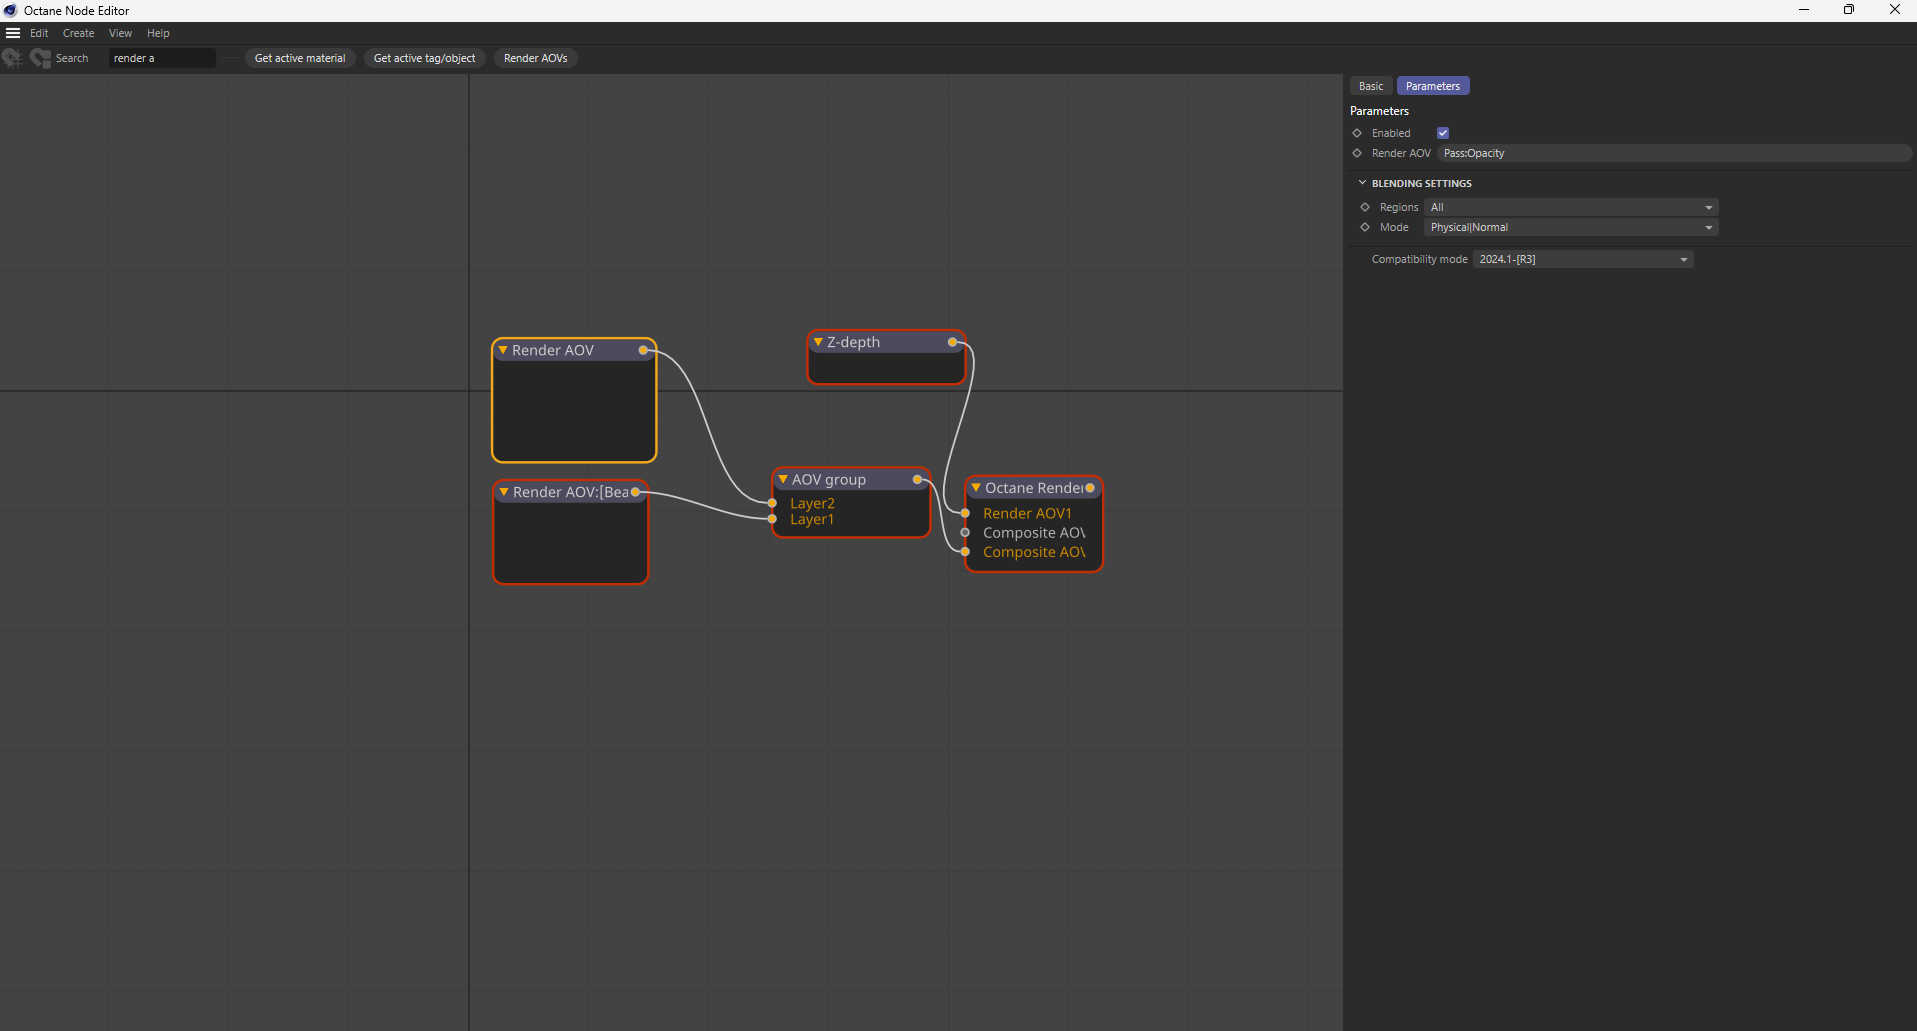Select the Parameters tab
1917x1031 pixels.
(1433, 86)
